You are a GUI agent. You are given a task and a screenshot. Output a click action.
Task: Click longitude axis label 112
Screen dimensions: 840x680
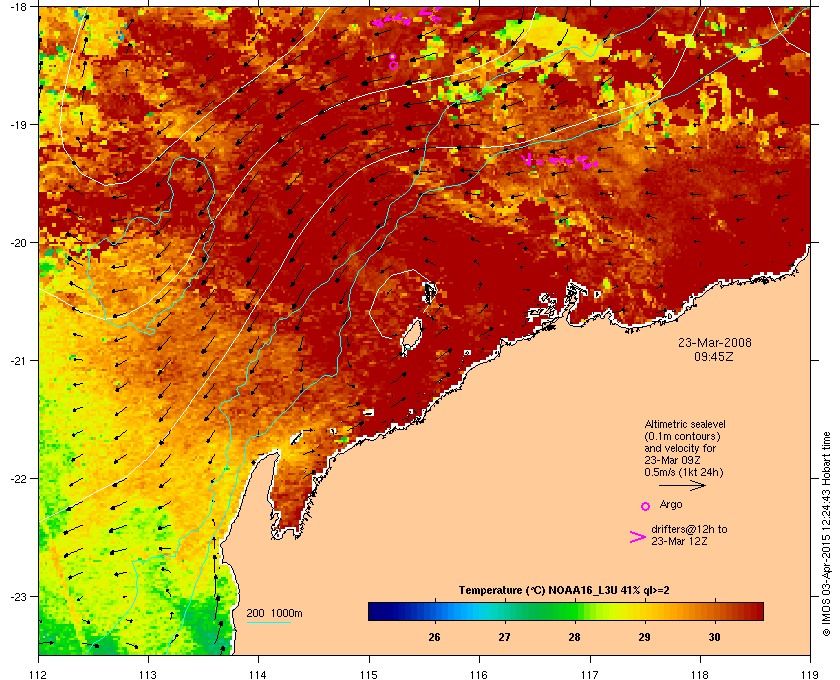click(x=39, y=675)
